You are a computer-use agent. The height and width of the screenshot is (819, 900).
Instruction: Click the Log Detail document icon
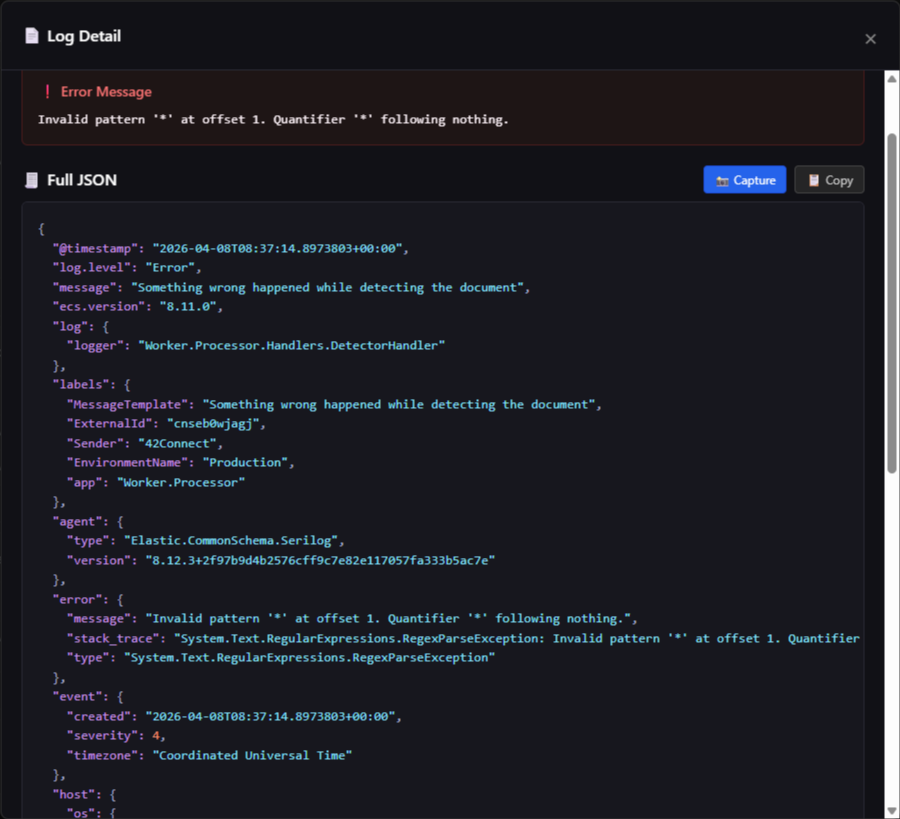pyautogui.click(x=32, y=36)
